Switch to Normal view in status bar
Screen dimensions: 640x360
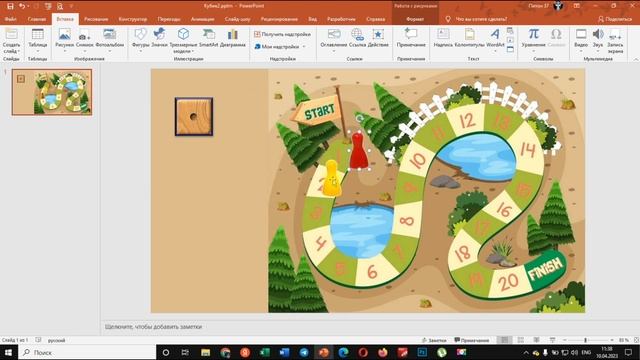pyautogui.click(x=504, y=340)
